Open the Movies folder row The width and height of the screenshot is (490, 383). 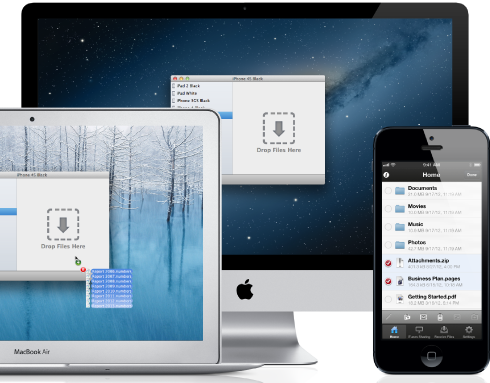pyautogui.click(x=431, y=209)
